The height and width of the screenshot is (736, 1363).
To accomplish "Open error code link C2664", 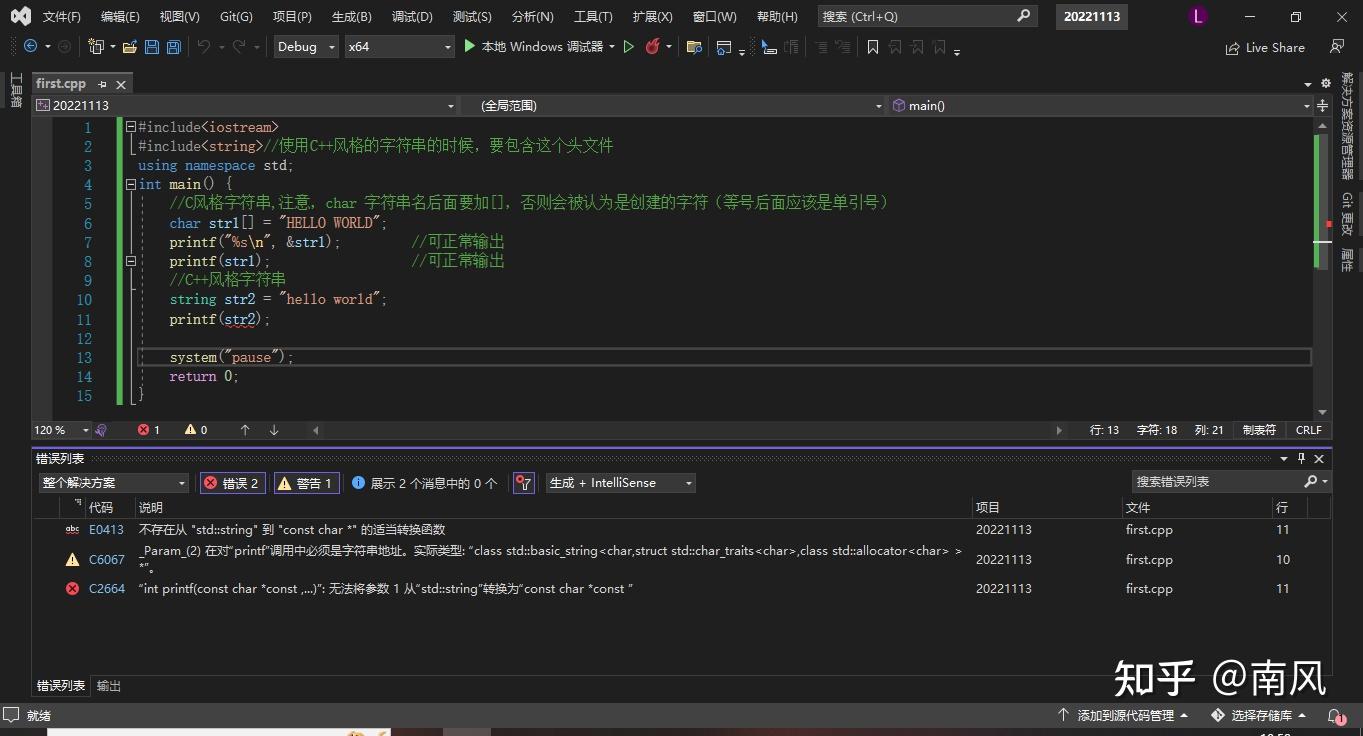I will click(106, 589).
